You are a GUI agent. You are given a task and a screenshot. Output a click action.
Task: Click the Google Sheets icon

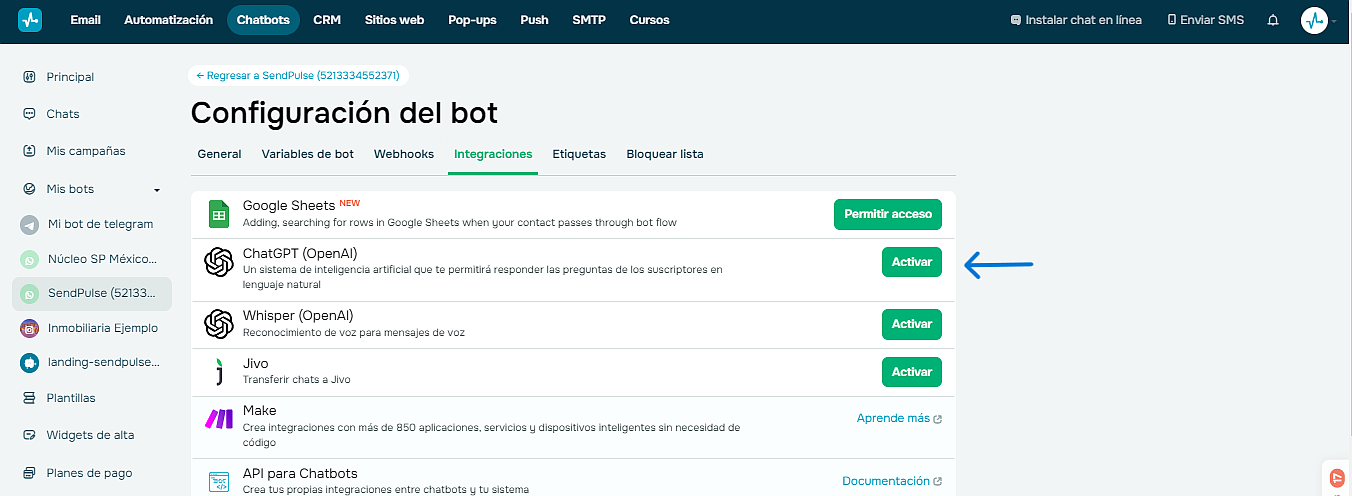219,215
